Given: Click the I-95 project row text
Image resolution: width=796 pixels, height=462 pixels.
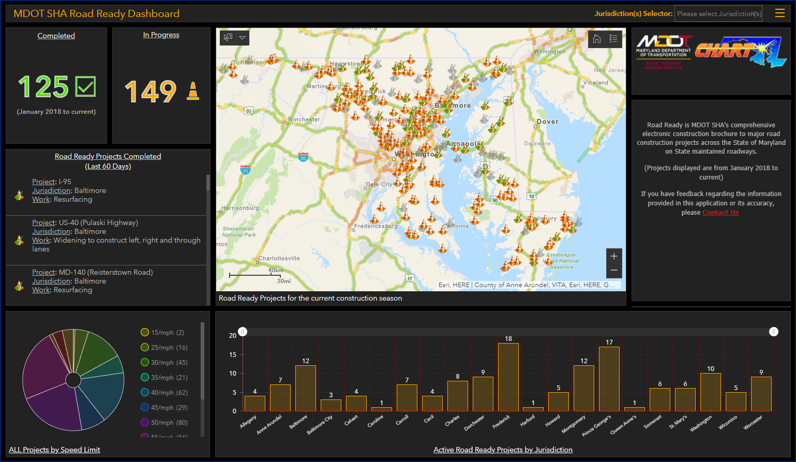Looking at the screenshot, I should click(x=69, y=190).
